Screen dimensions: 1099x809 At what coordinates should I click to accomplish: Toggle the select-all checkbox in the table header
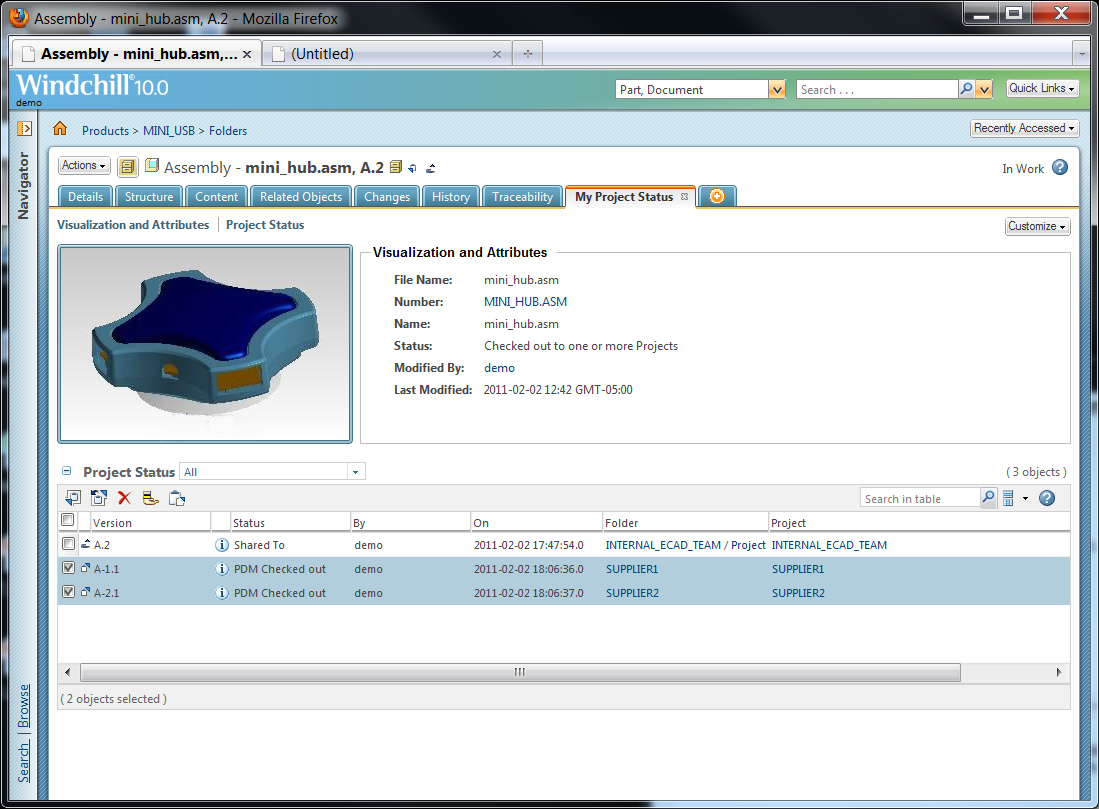tap(67, 519)
